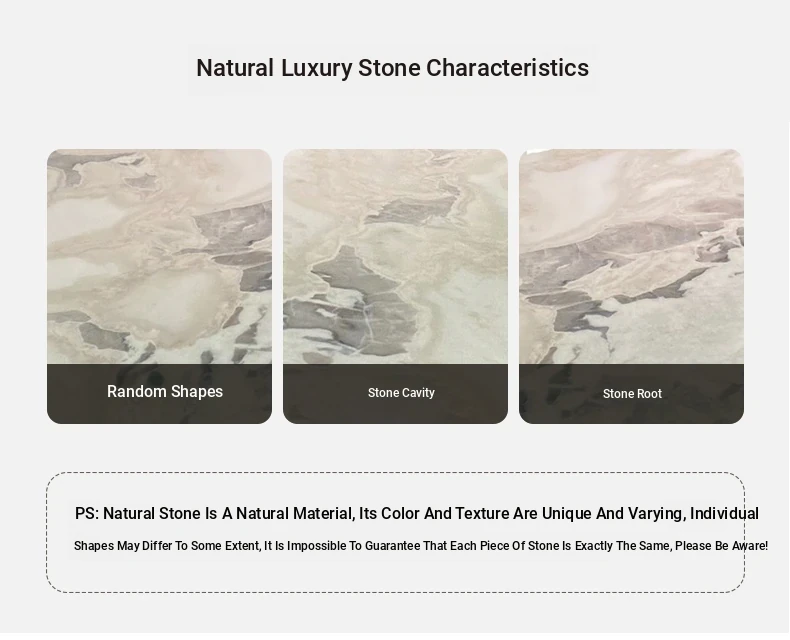Click the 'Please Be Aware!' text

pyautogui.click(x=723, y=546)
